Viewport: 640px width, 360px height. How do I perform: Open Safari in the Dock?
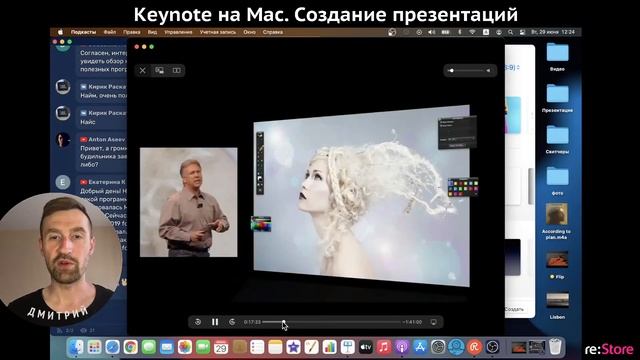112,347
